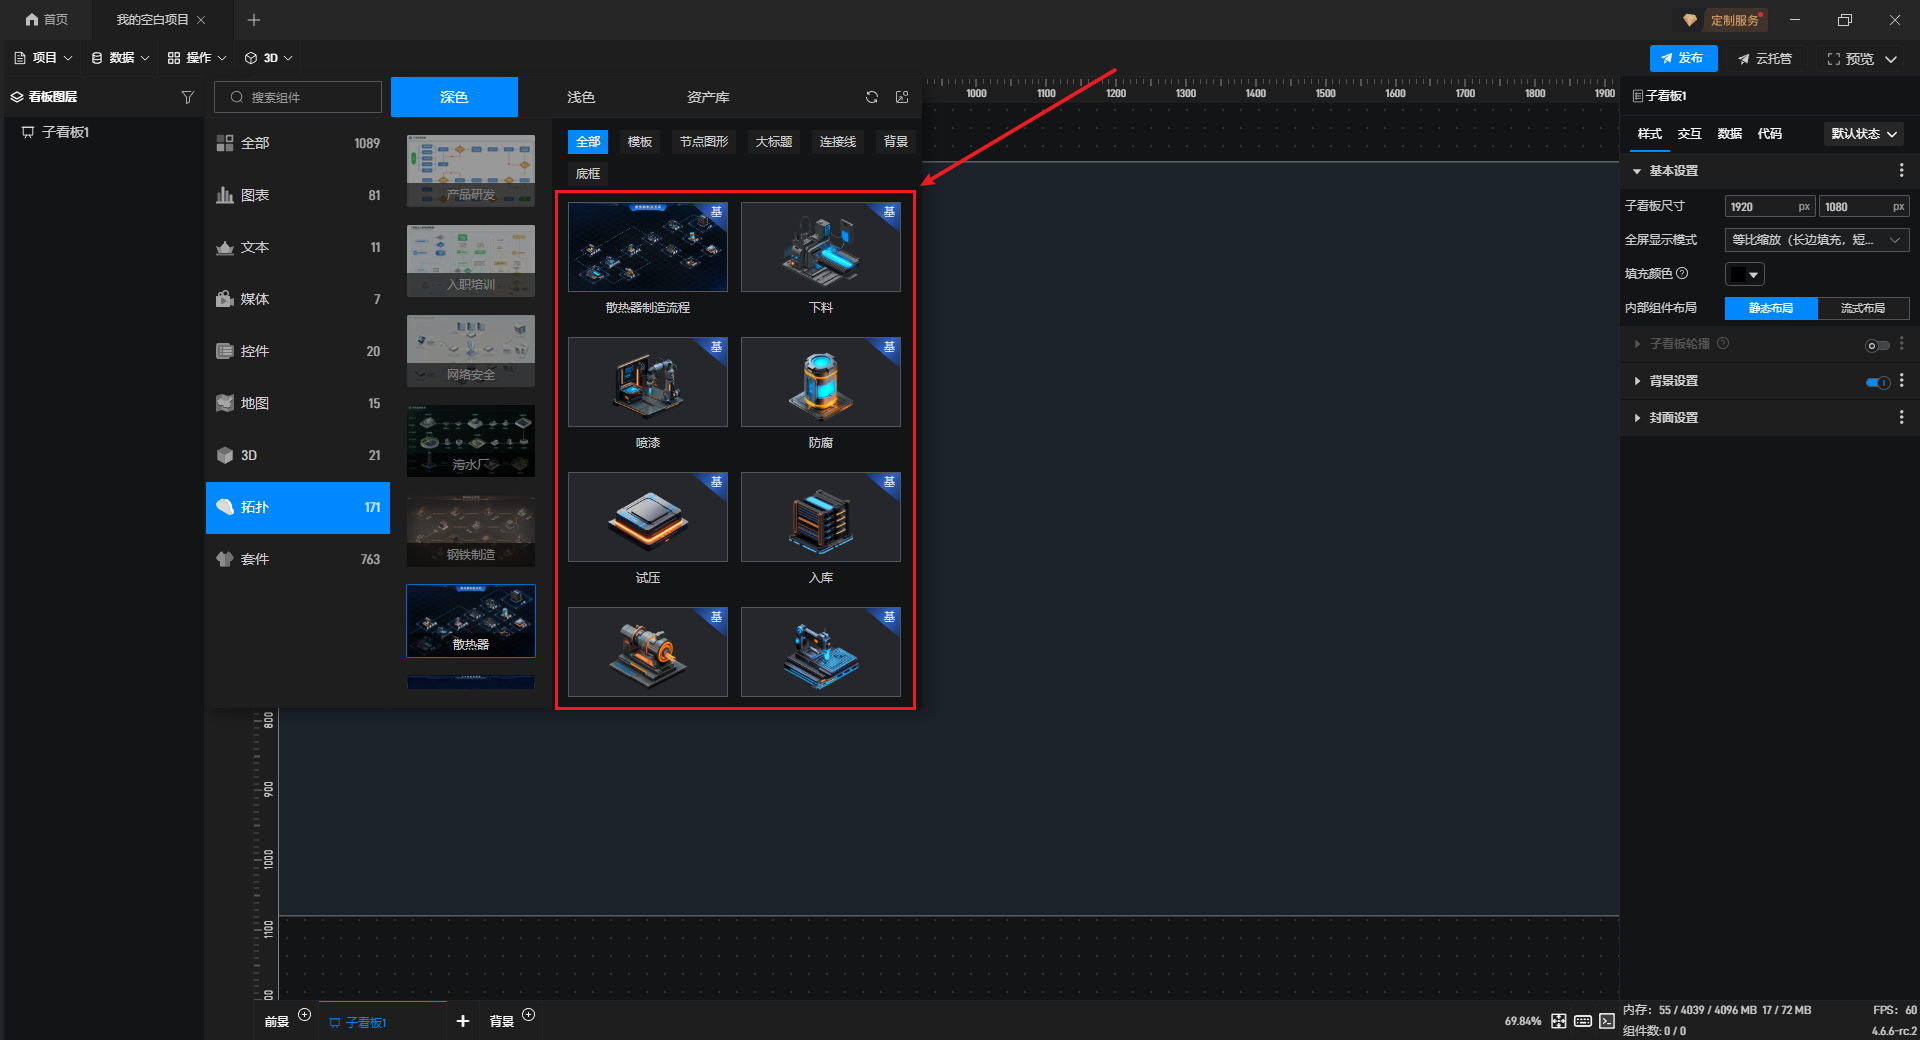This screenshot has height=1040, width=1920.
Task: Click the help icon beside 填充颜色
Action: (x=1682, y=273)
